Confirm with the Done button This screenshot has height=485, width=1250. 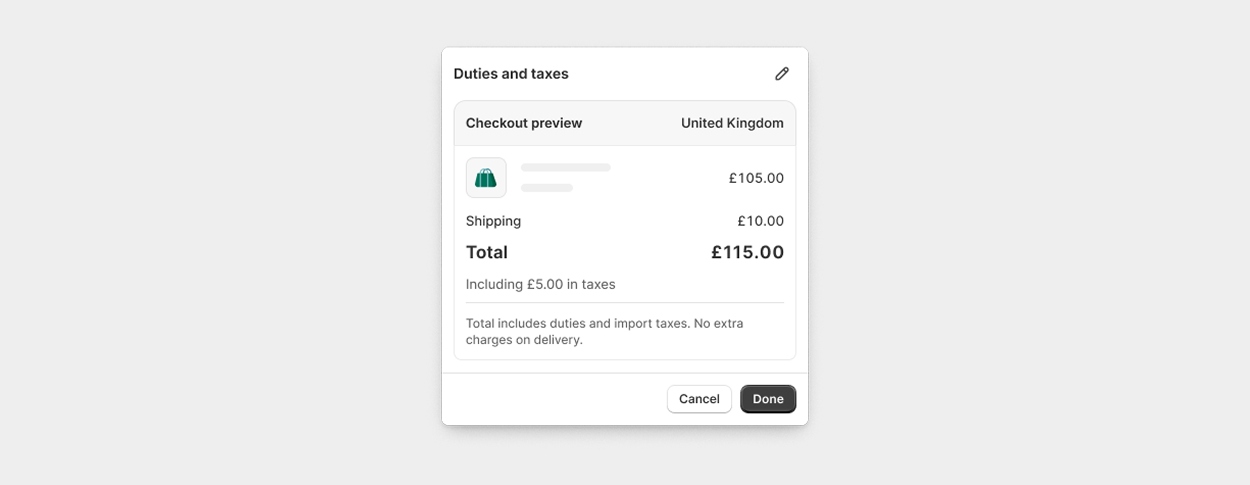click(768, 399)
